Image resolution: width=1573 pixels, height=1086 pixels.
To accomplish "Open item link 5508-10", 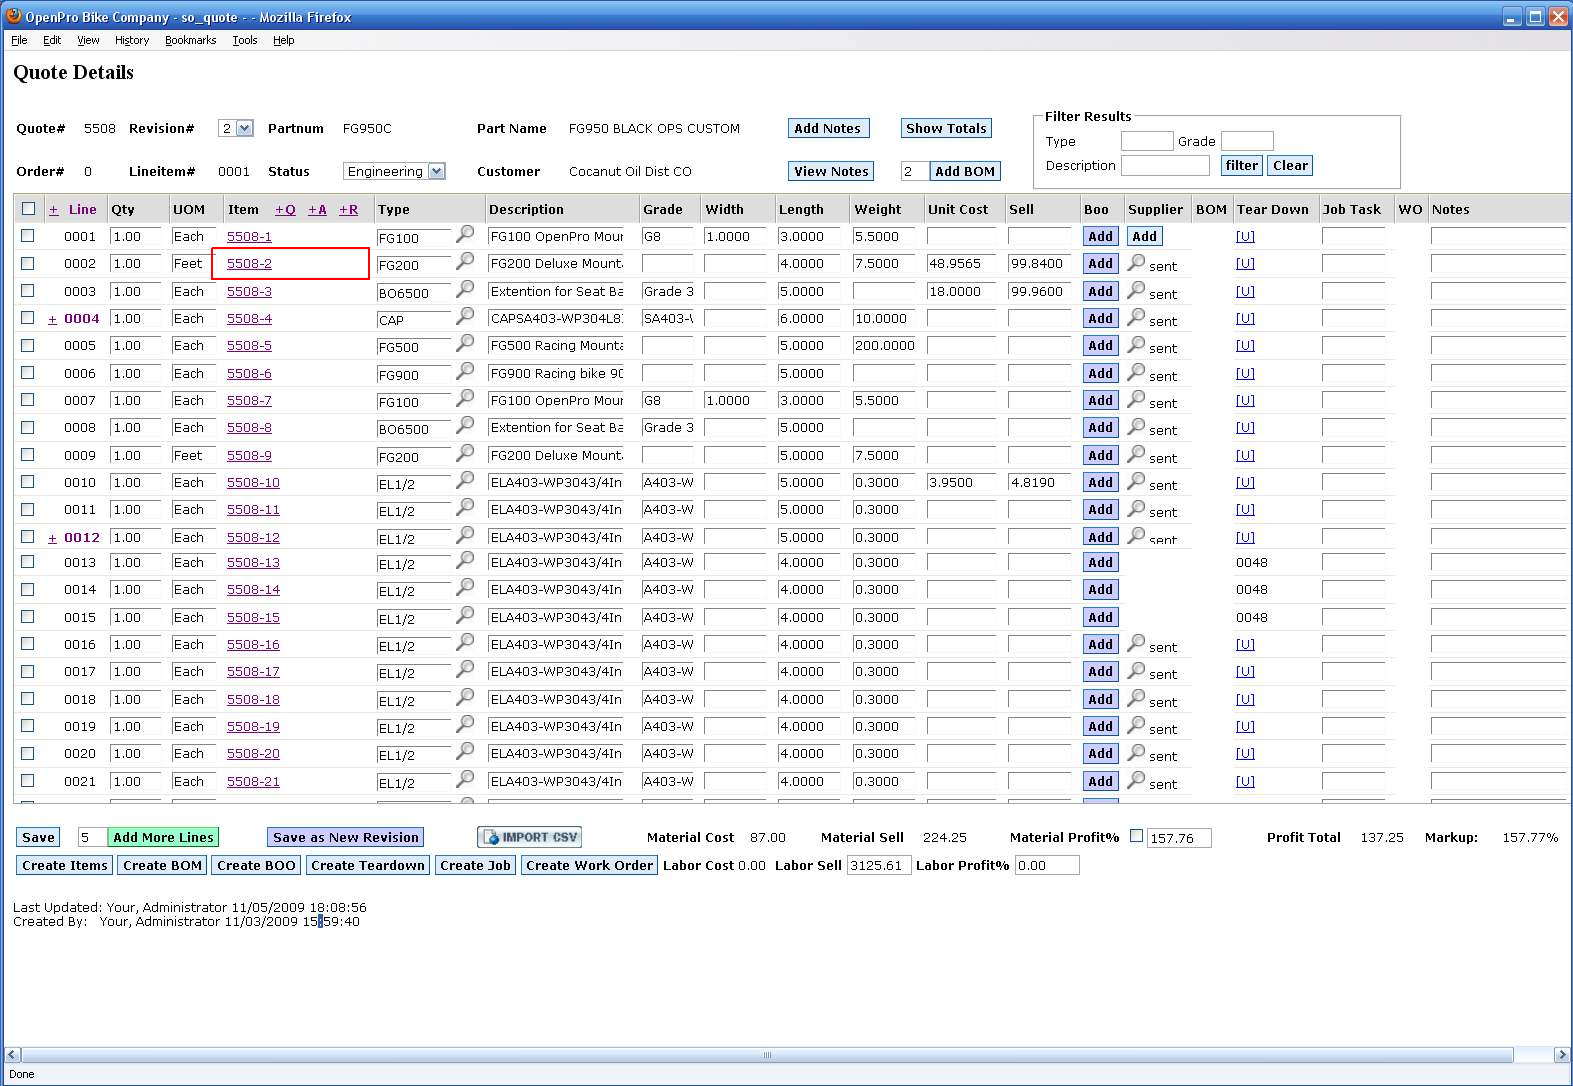I will [x=253, y=482].
